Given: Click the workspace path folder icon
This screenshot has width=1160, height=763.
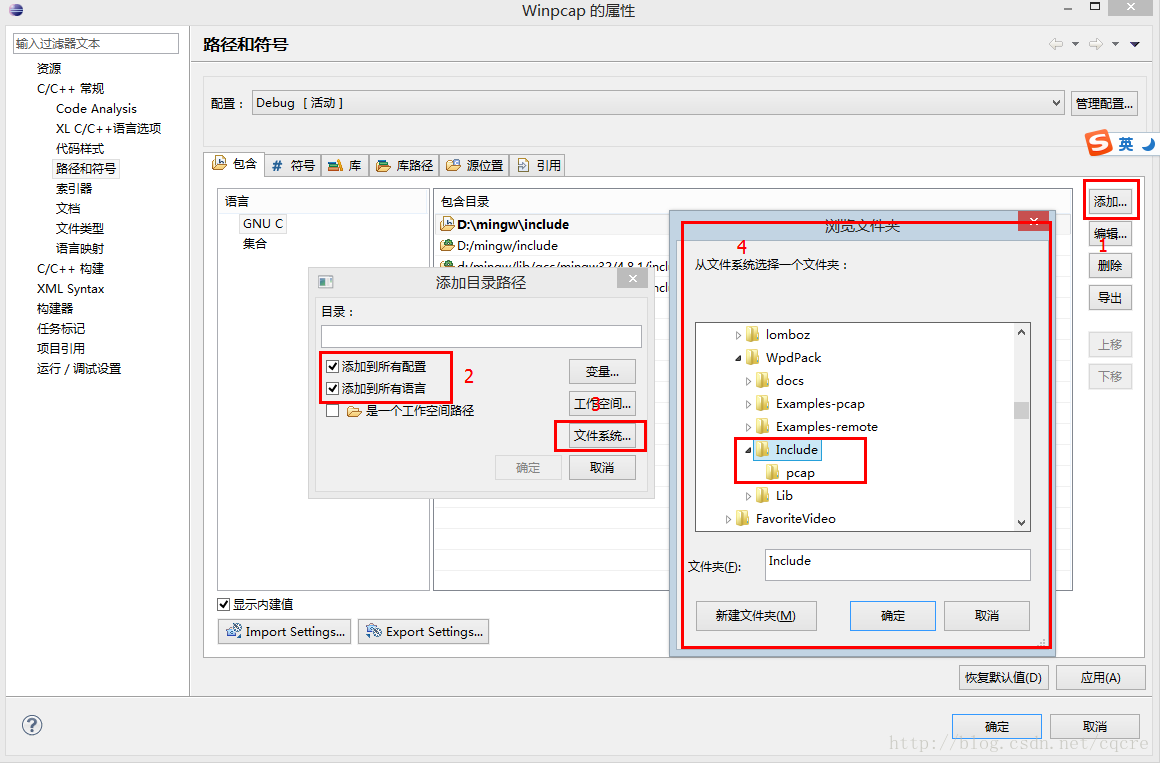Looking at the screenshot, I should (x=354, y=411).
